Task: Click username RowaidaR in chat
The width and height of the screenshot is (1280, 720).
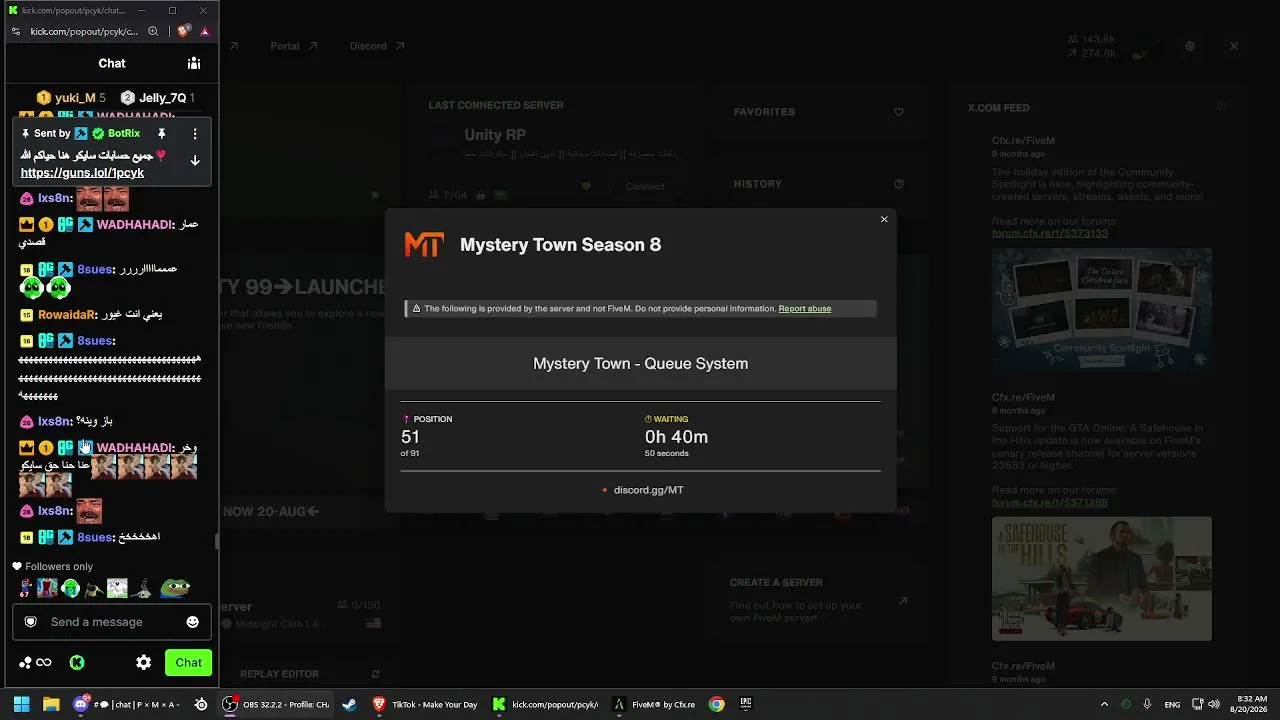Action: pyautogui.click(x=67, y=314)
